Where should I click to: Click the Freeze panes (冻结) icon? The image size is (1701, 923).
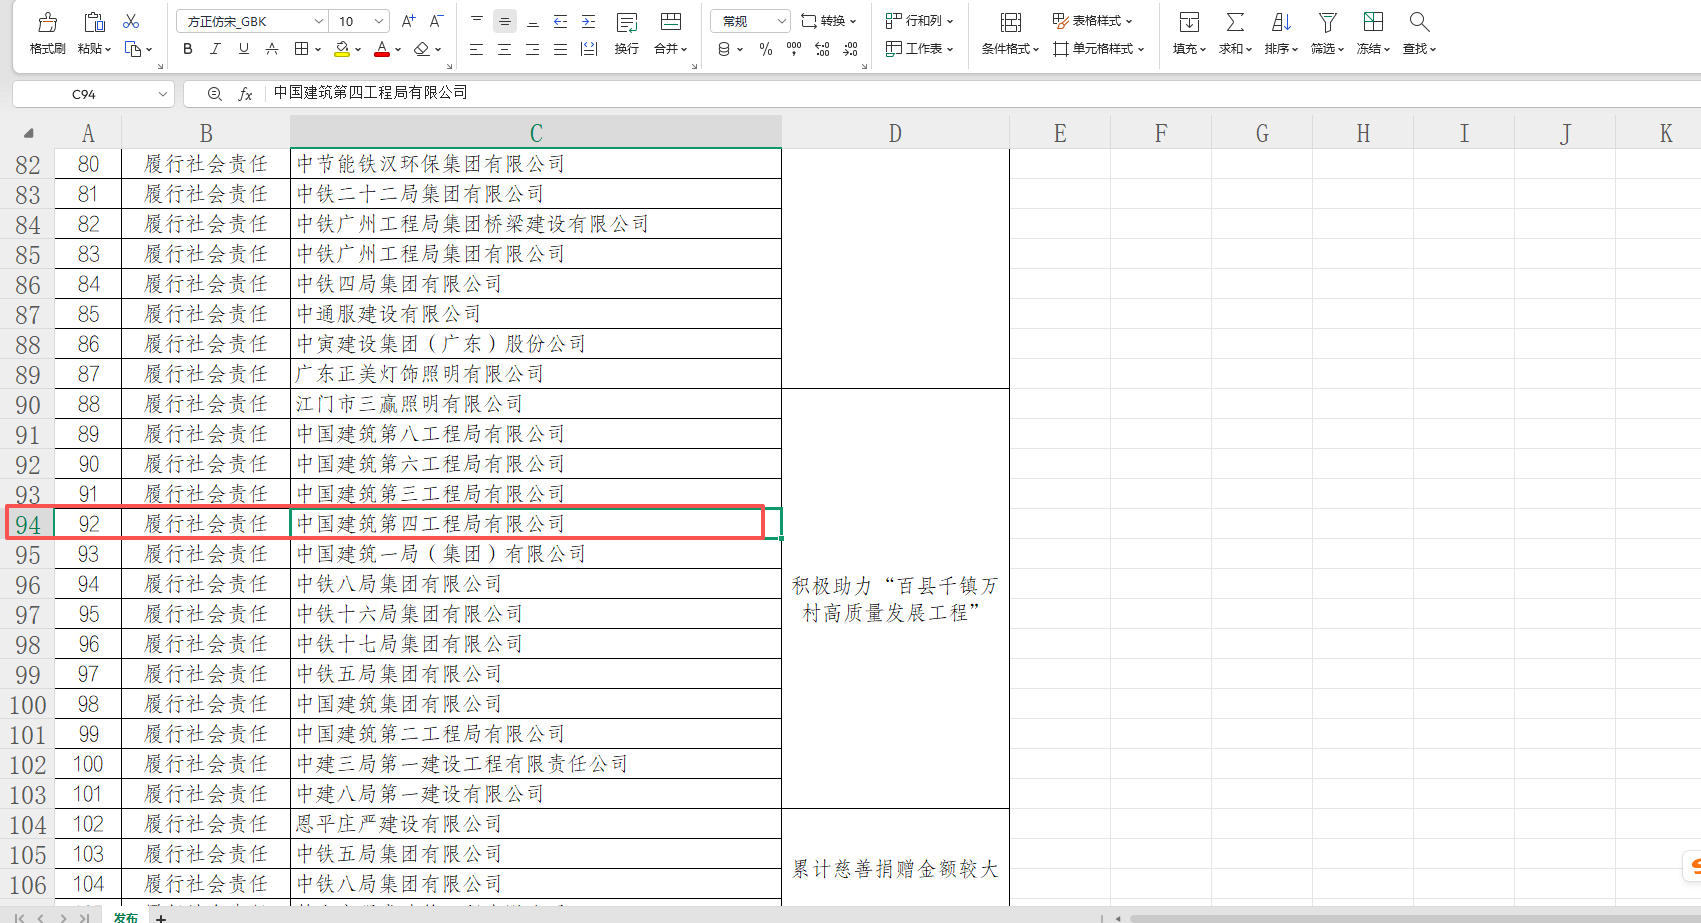1373,23
